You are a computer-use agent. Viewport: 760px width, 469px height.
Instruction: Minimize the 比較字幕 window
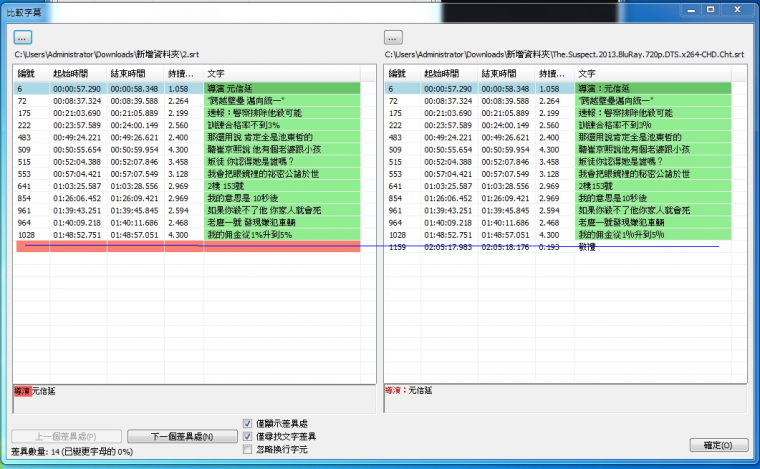(691, 10)
